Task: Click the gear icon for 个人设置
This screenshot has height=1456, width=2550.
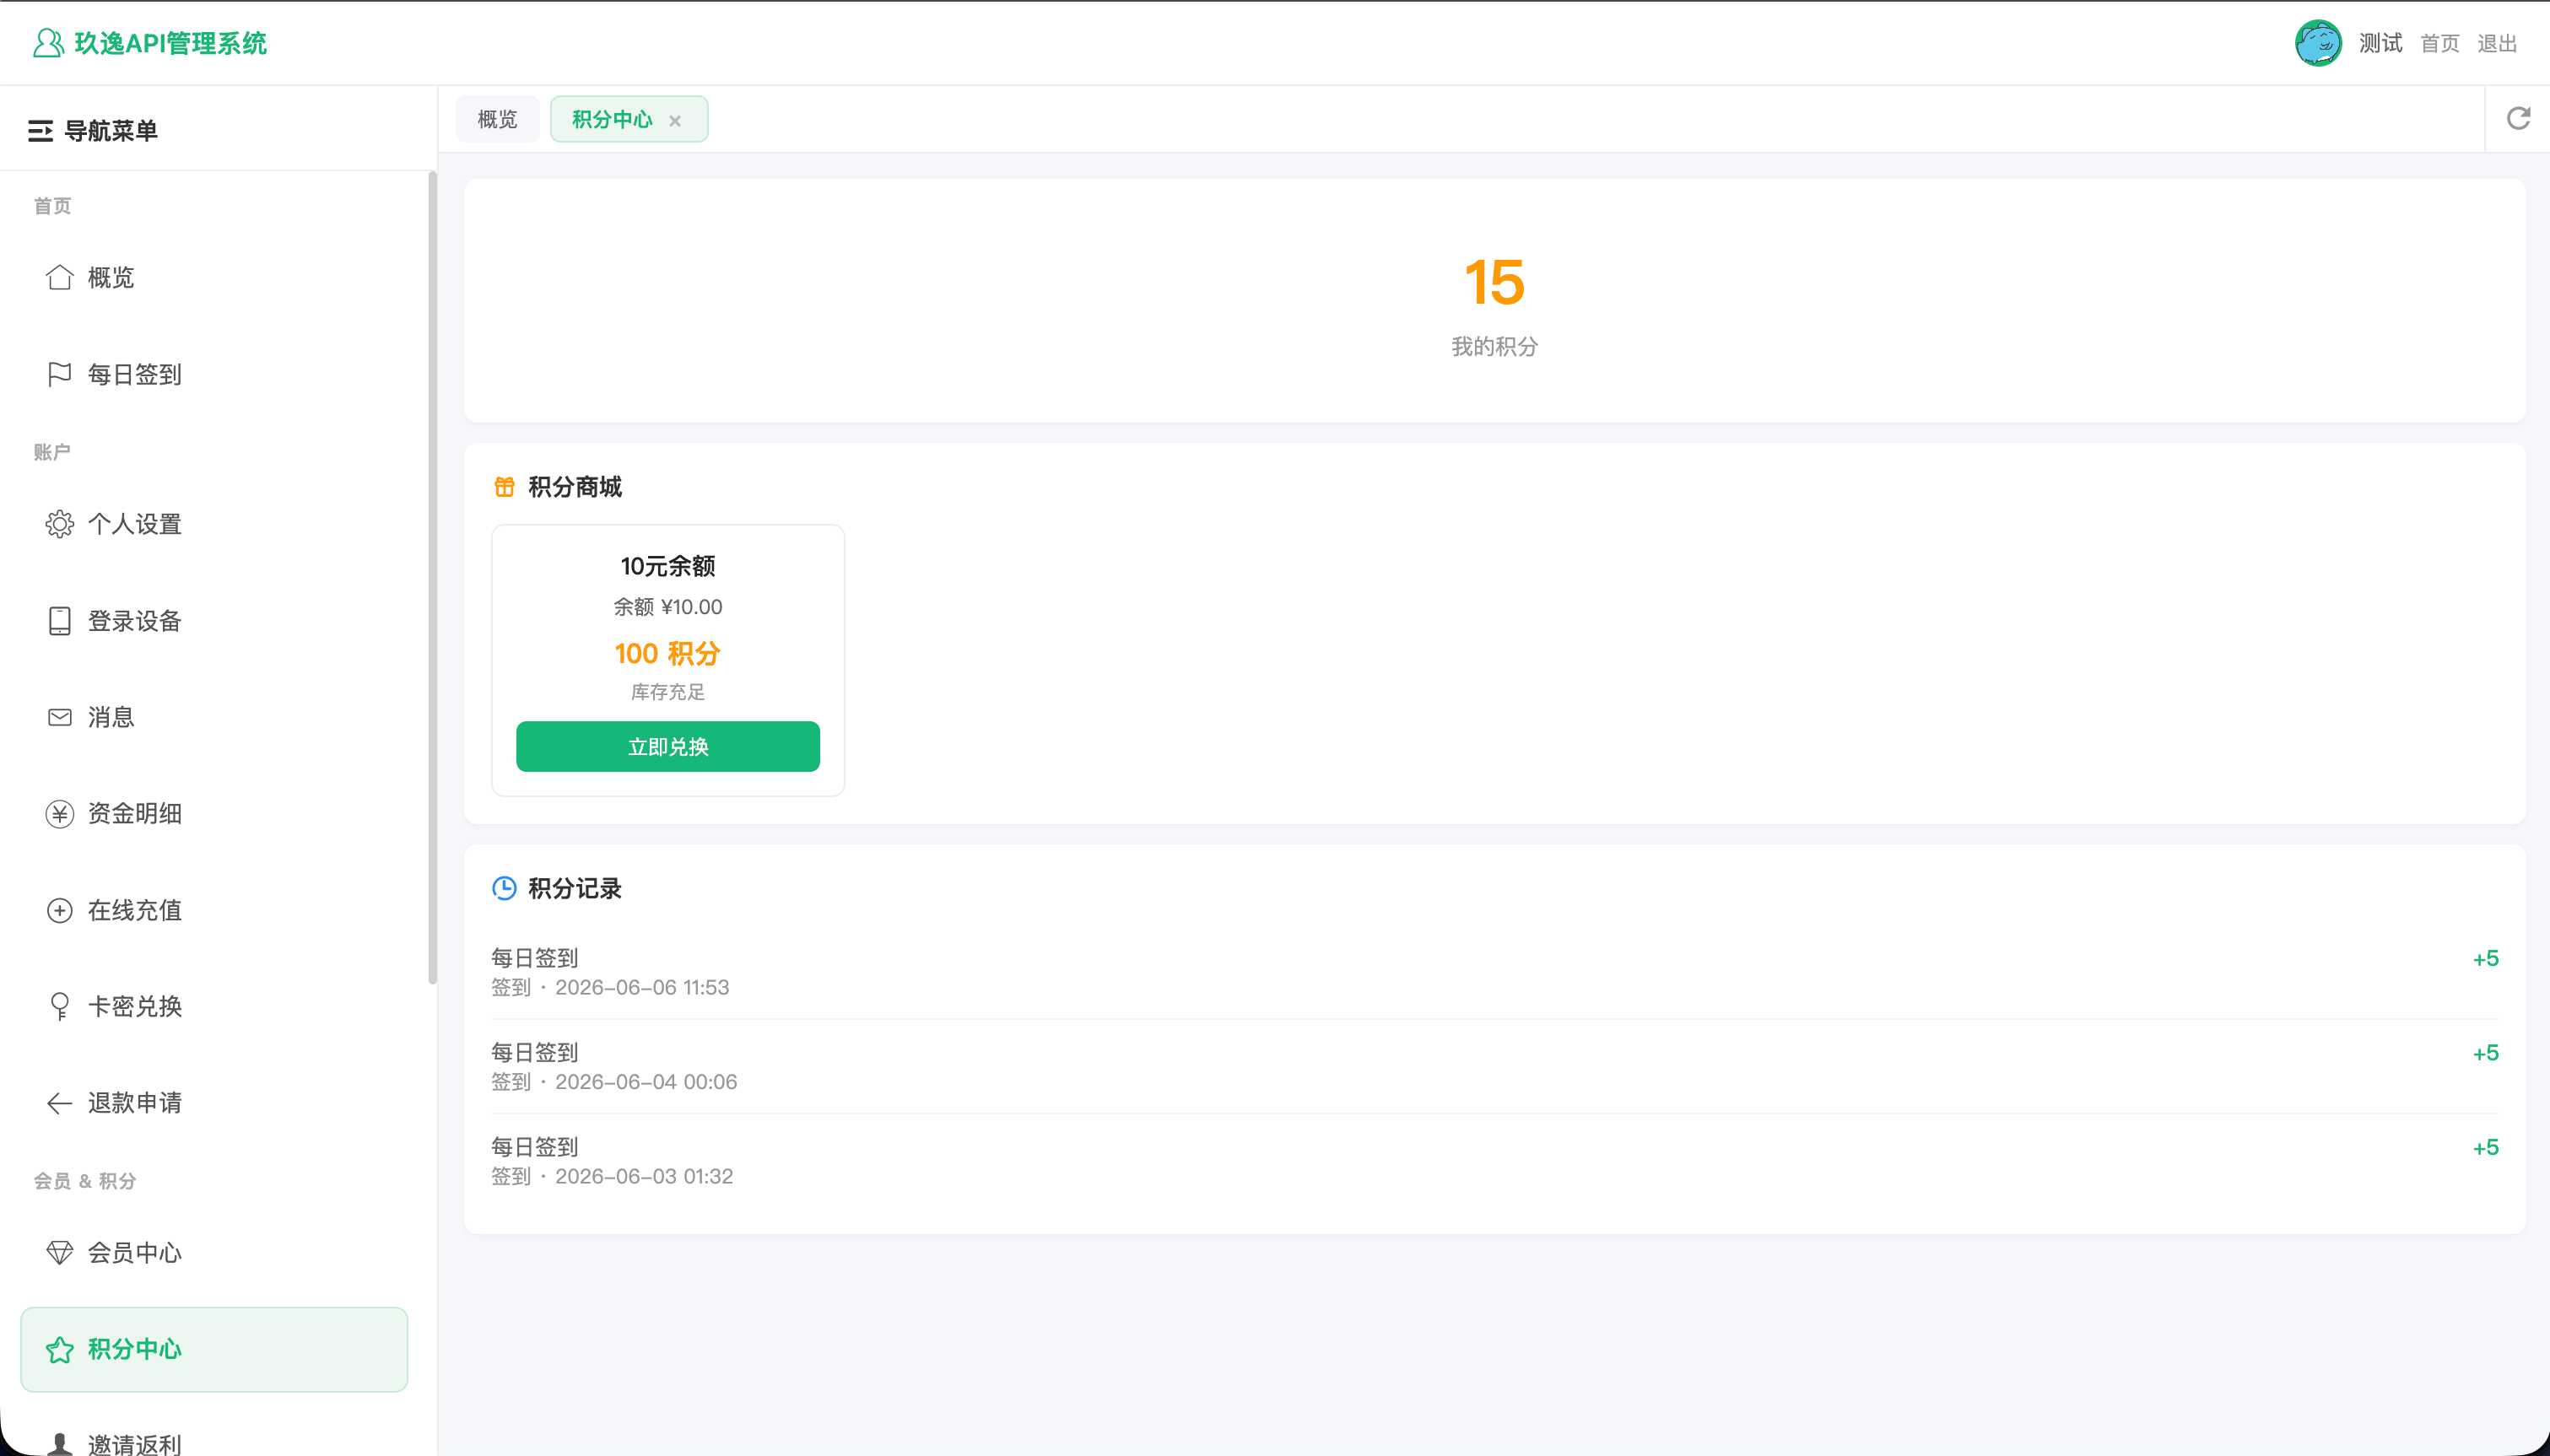Action: [x=60, y=524]
